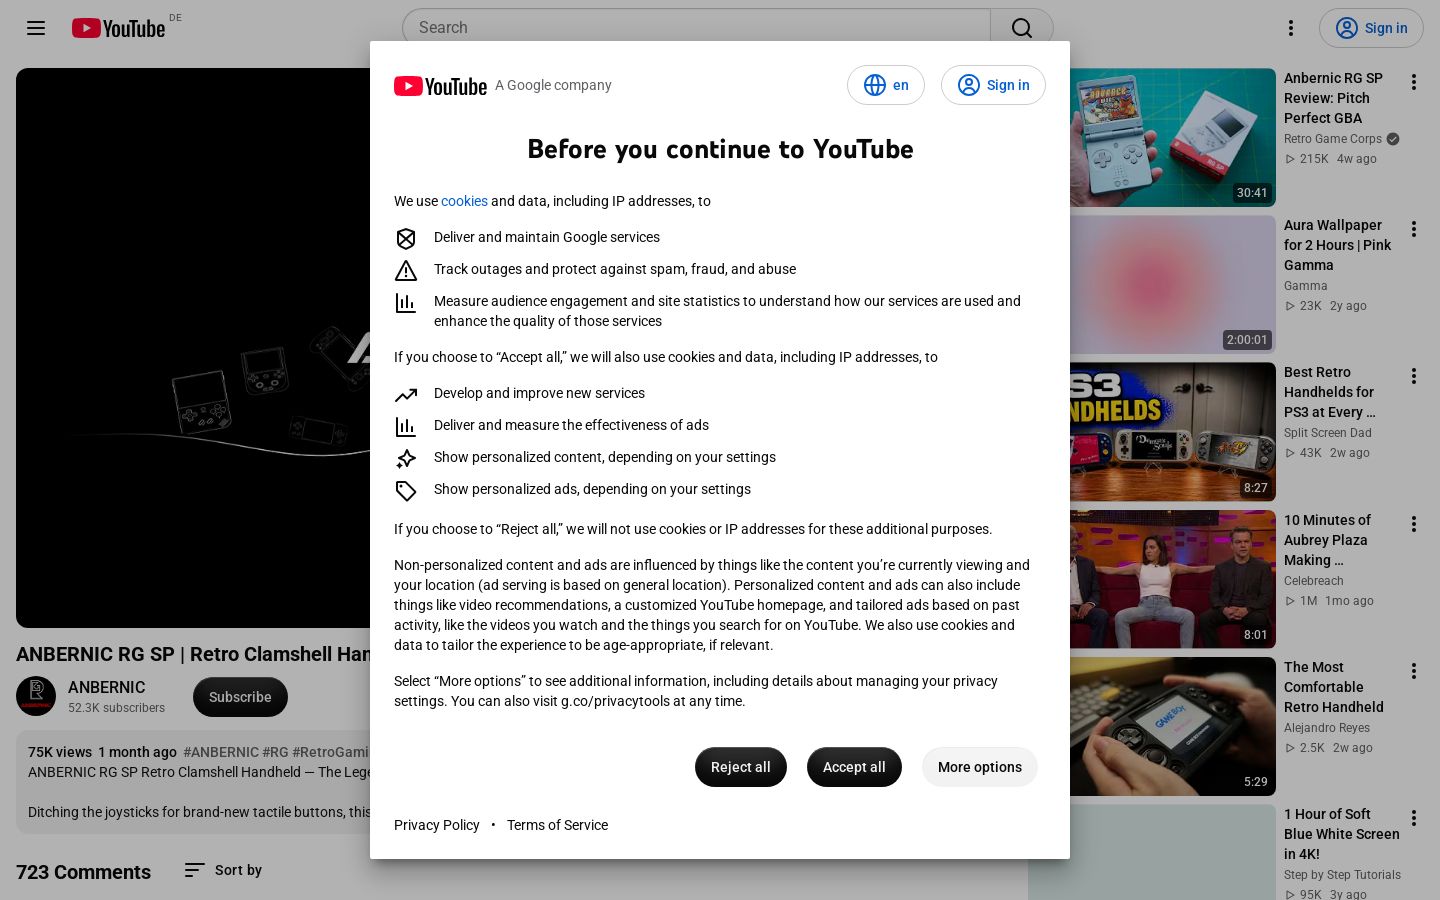The image size is (1440, 900).
Task: Open Best Retro Handhelds for PS3 thumbnail
Action: (x=1172, y=432)
